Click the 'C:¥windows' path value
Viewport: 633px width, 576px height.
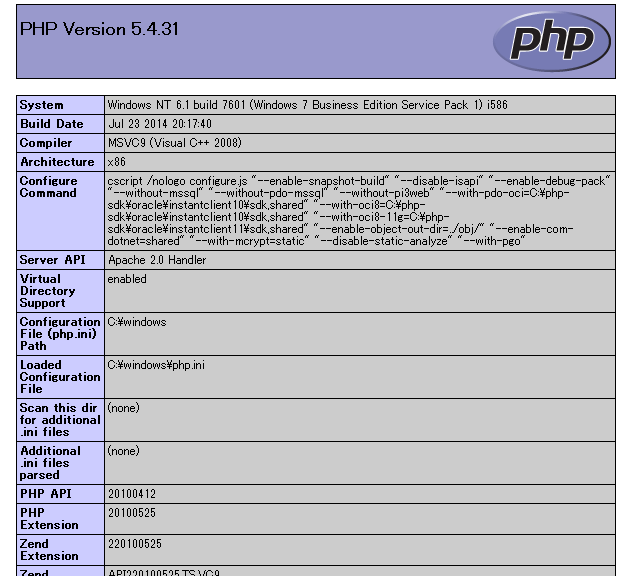coord(137,322)
